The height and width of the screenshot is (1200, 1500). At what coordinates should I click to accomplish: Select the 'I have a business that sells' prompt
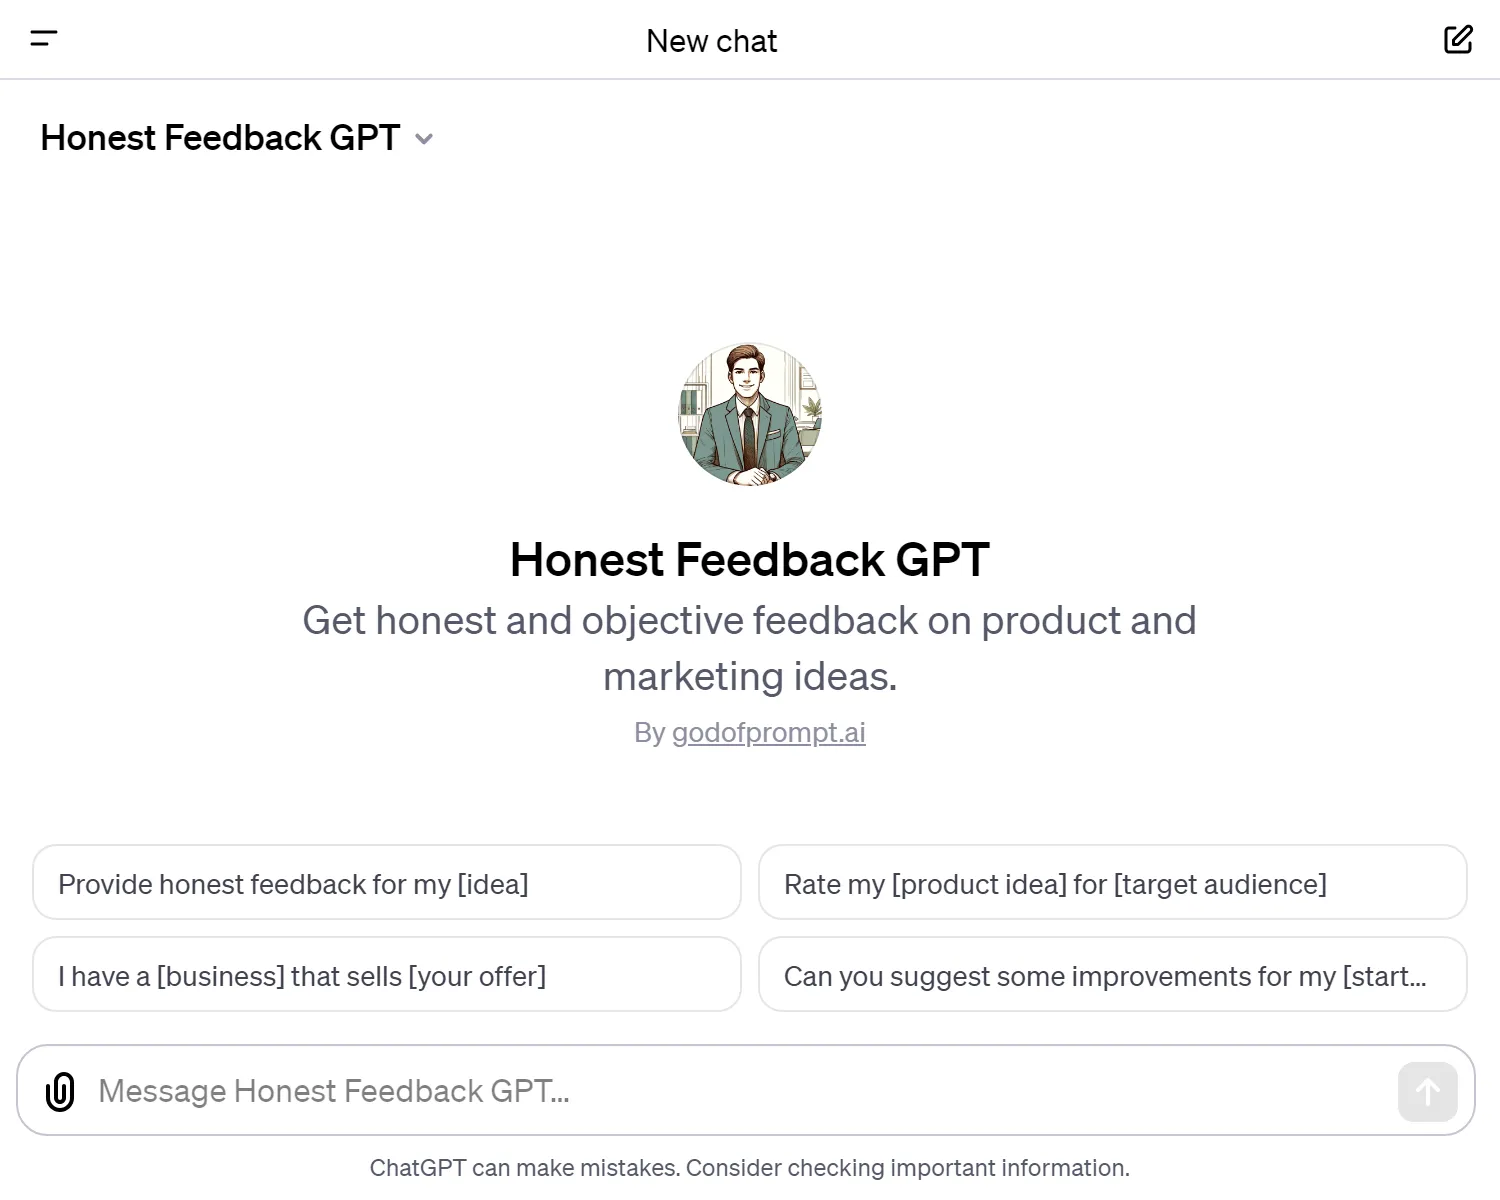coord(387,975)
